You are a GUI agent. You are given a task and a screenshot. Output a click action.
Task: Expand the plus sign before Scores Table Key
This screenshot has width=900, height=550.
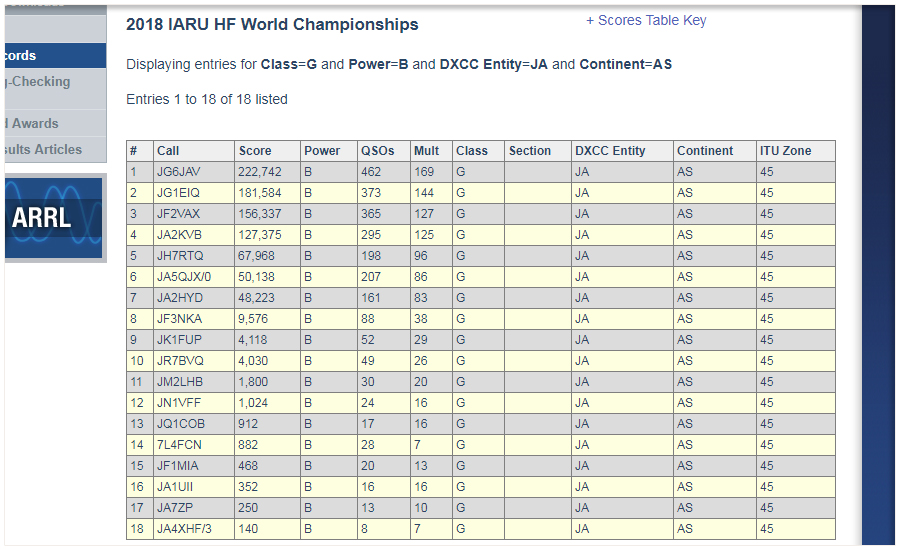click(590, 20)
